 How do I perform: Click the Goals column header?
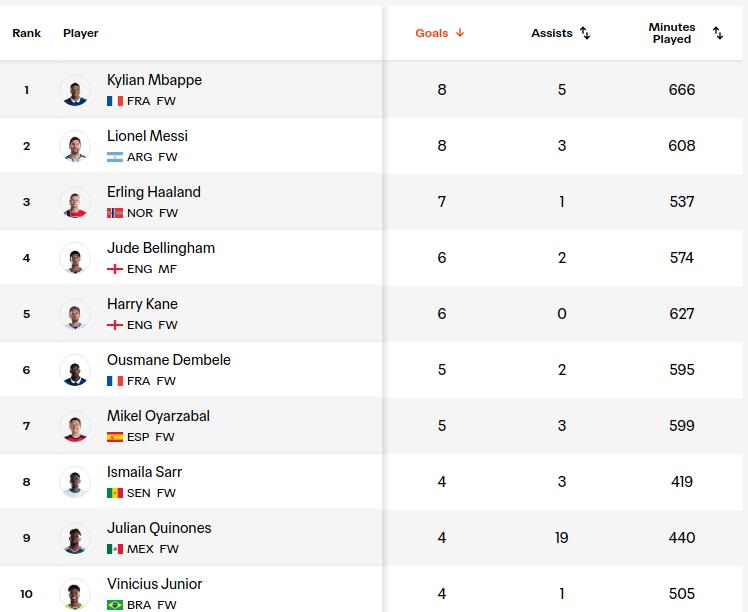point(432,33)
